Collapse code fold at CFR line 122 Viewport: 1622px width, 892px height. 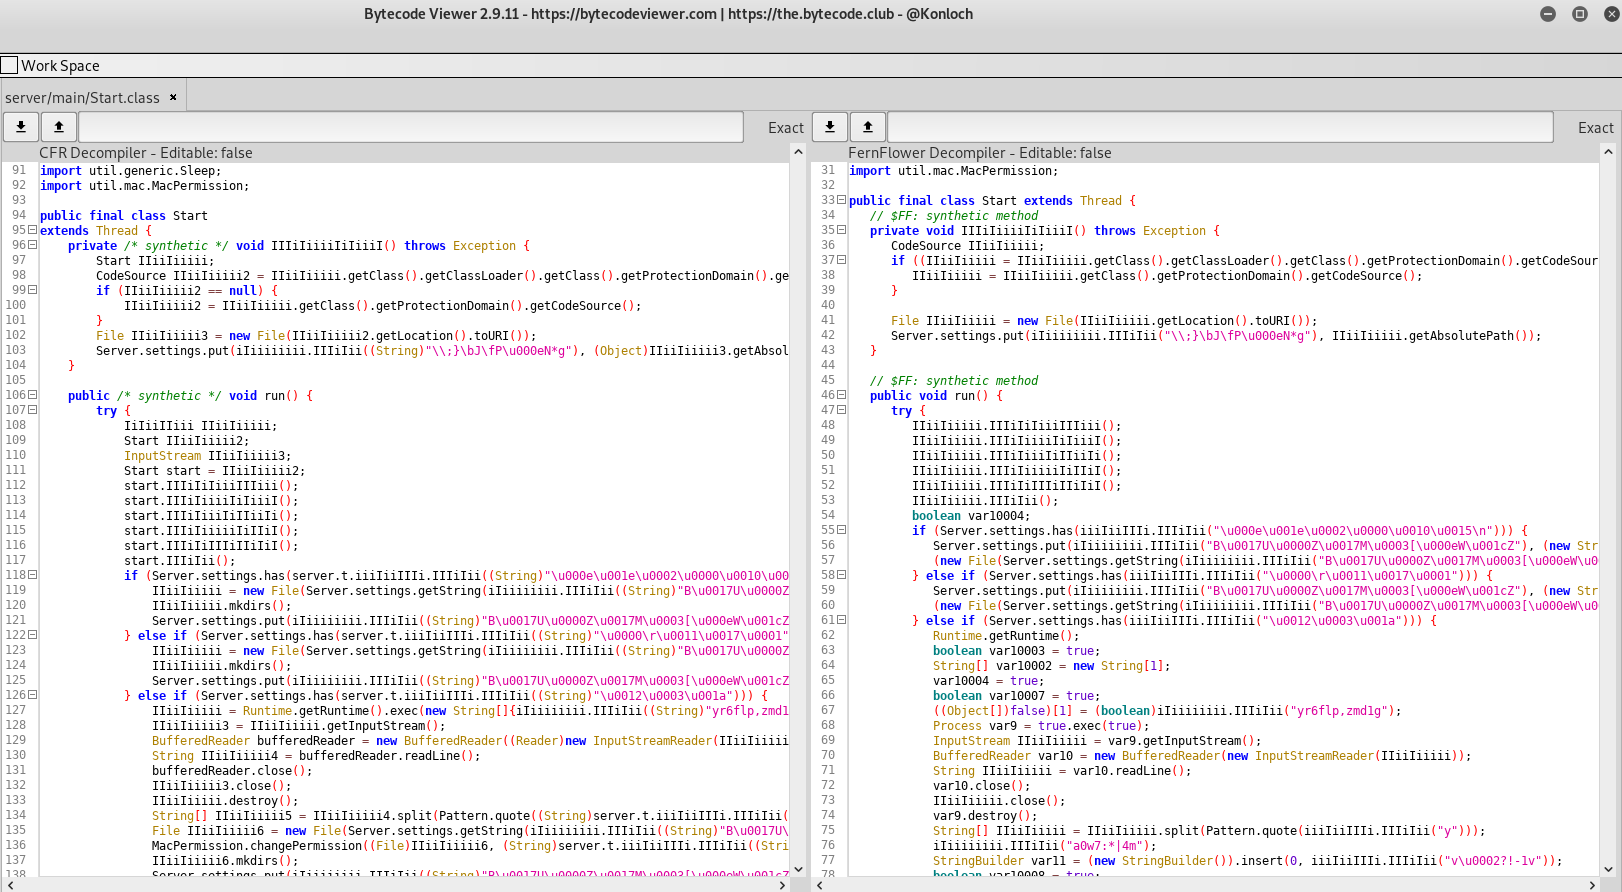(32, 635)
